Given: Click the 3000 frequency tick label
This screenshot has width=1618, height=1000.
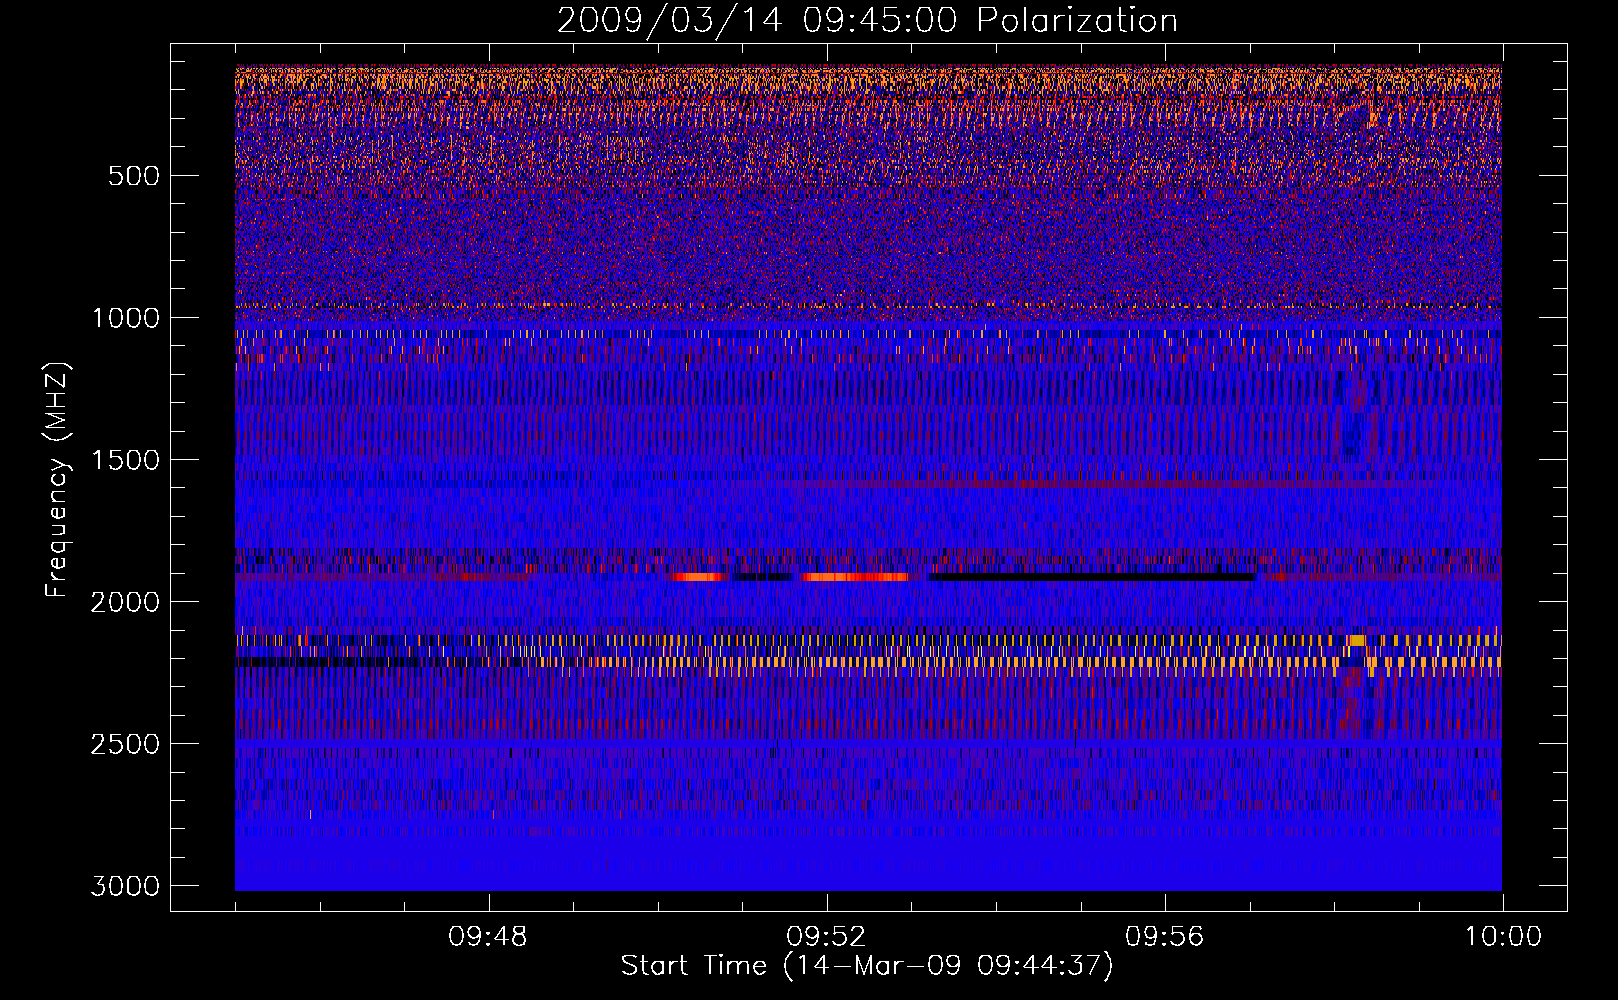Looking at the screenshot, I should click(x=125, y=886).
